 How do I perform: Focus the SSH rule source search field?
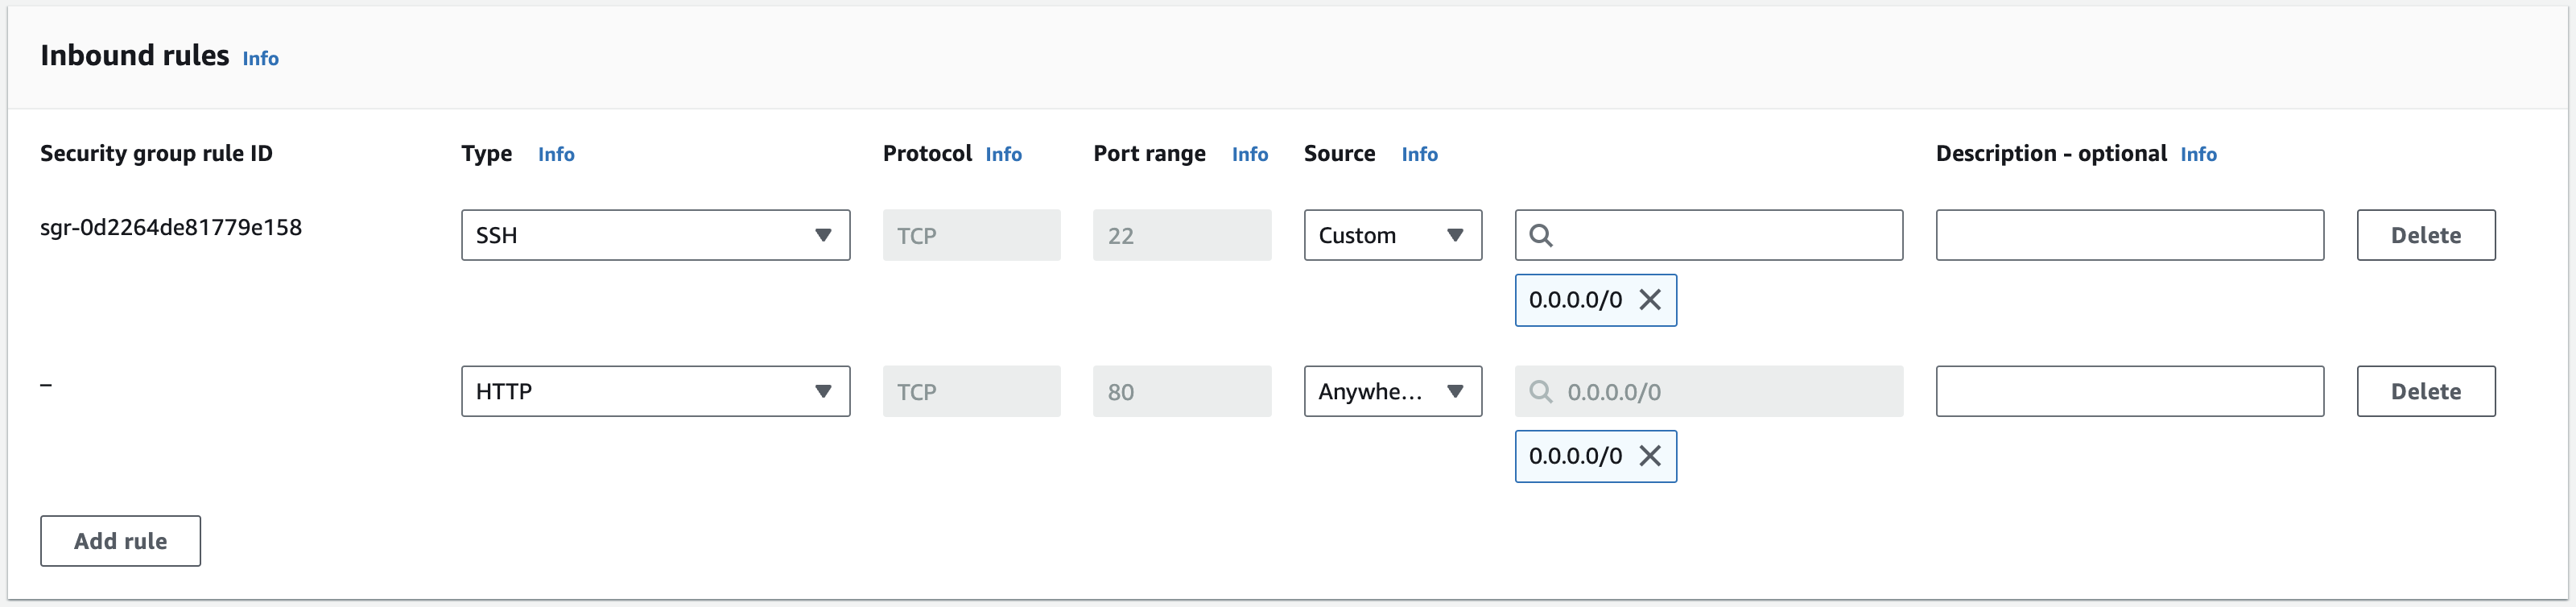1725,236
